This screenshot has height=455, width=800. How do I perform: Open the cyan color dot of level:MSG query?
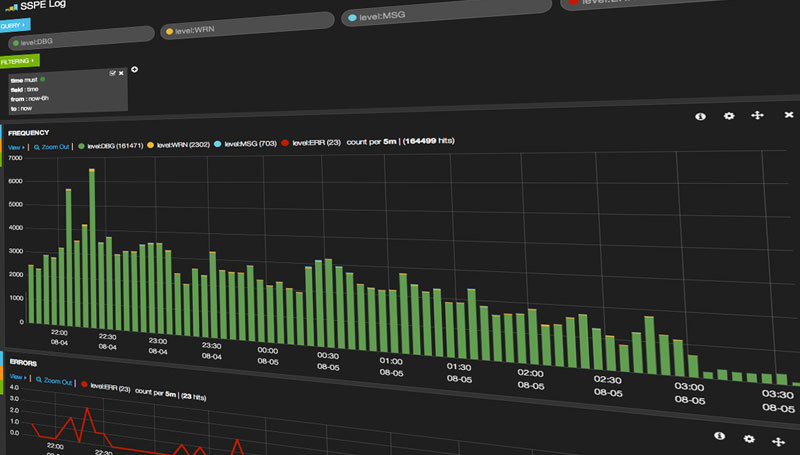352,18
